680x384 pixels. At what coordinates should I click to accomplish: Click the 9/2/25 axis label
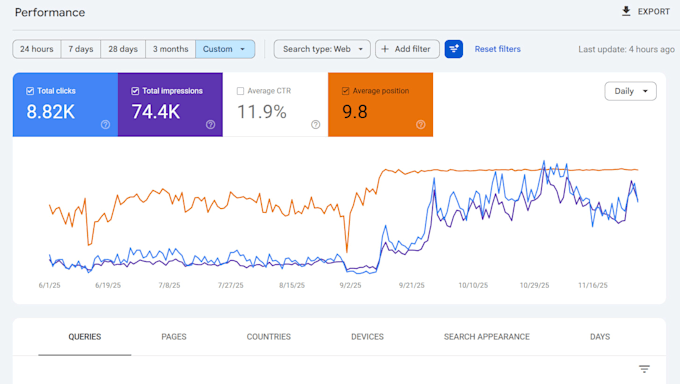click(350, 285)
